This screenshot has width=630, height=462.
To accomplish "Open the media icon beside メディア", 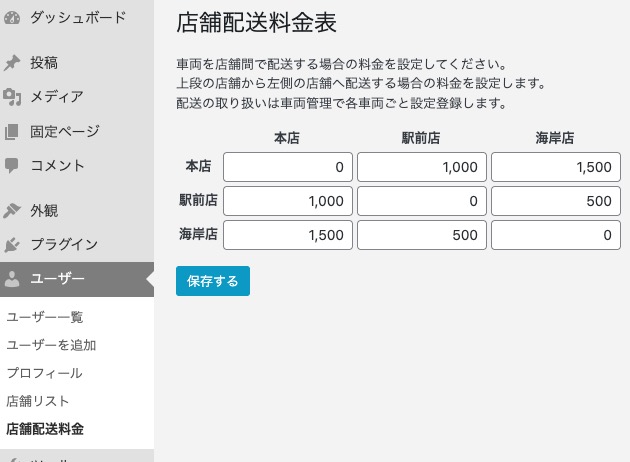I will tap(12, 97).
